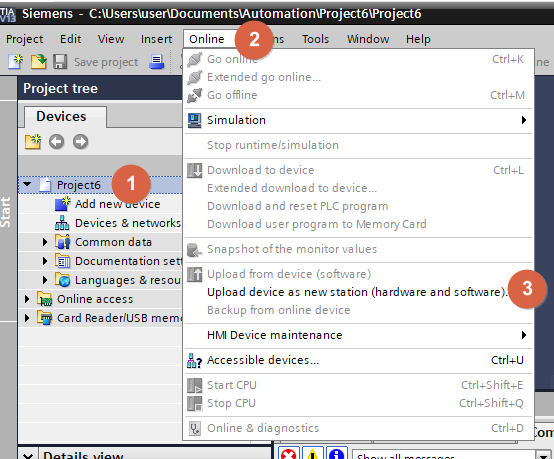This screenshot has width=554, height=459.
Task: Click the forward arrow in project tree
Action: [x=81, y=142]
